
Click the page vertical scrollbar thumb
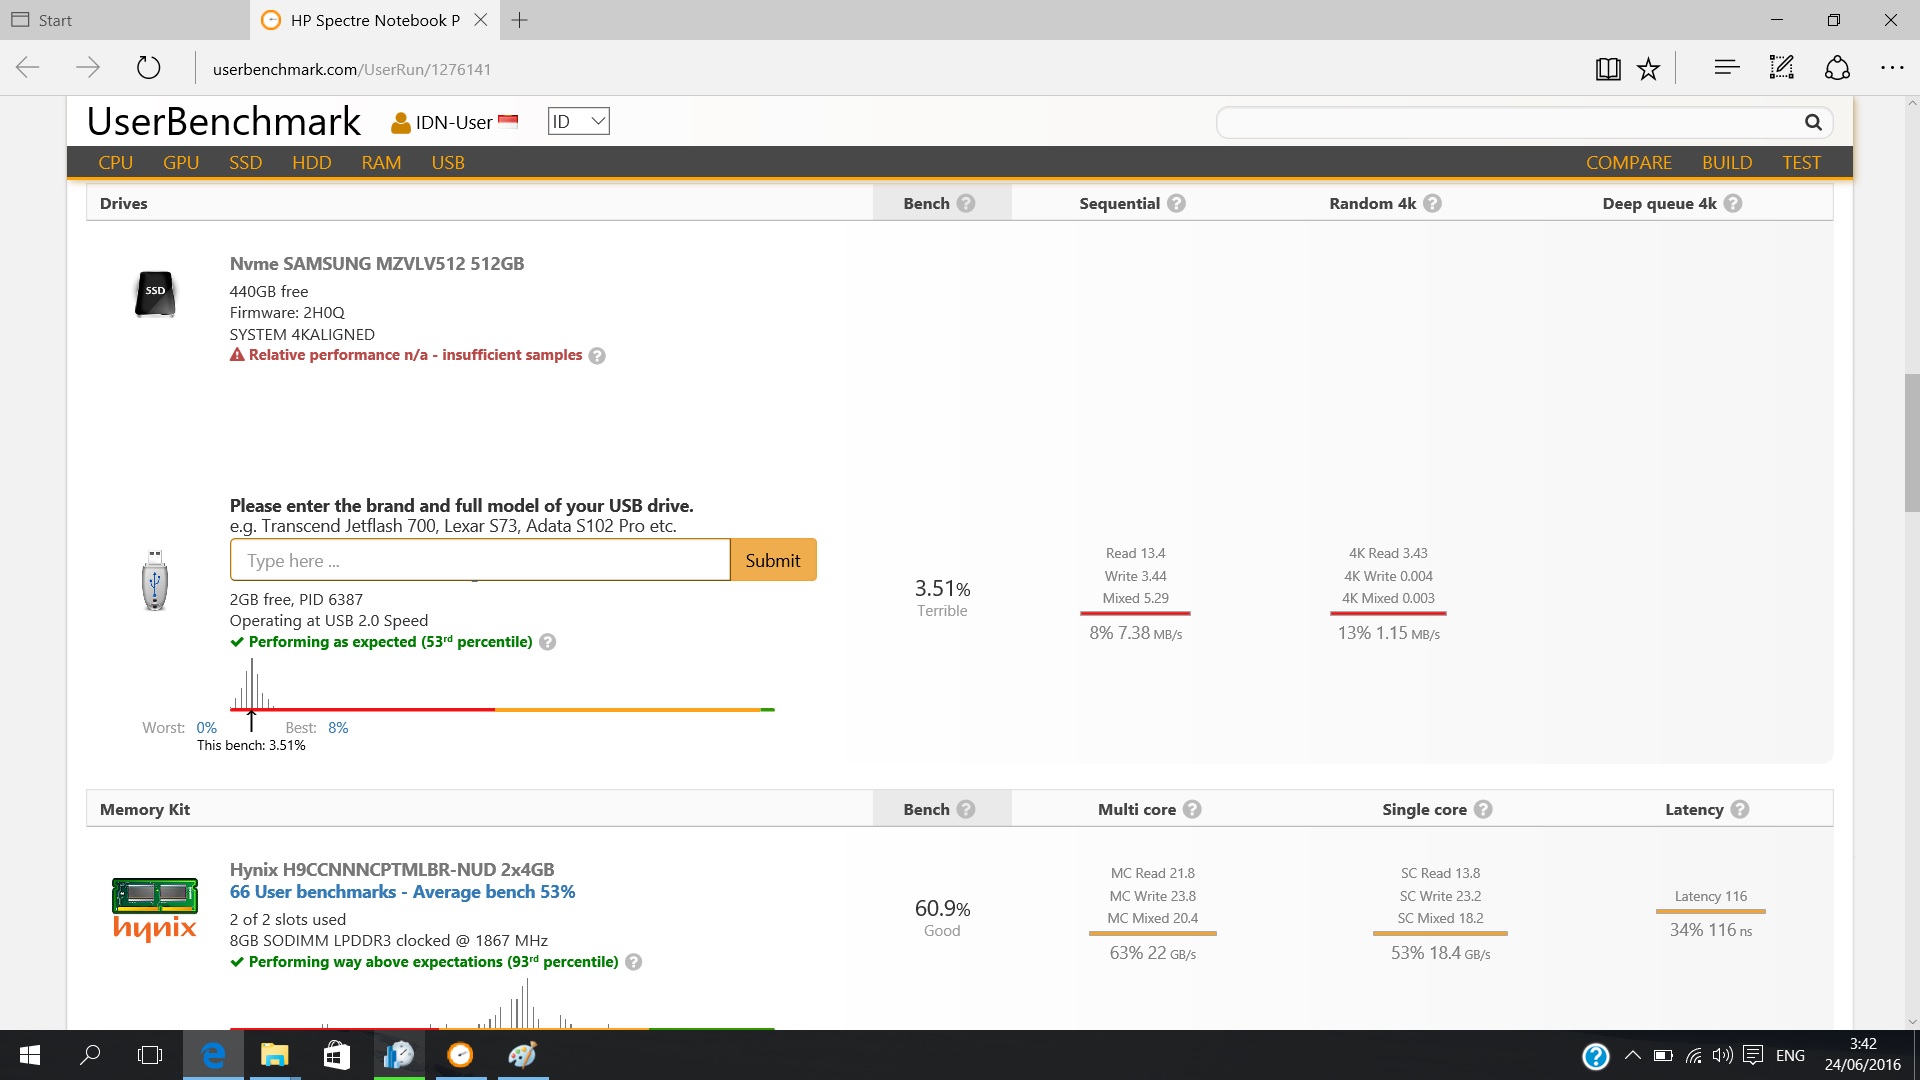coord(1911,441)
